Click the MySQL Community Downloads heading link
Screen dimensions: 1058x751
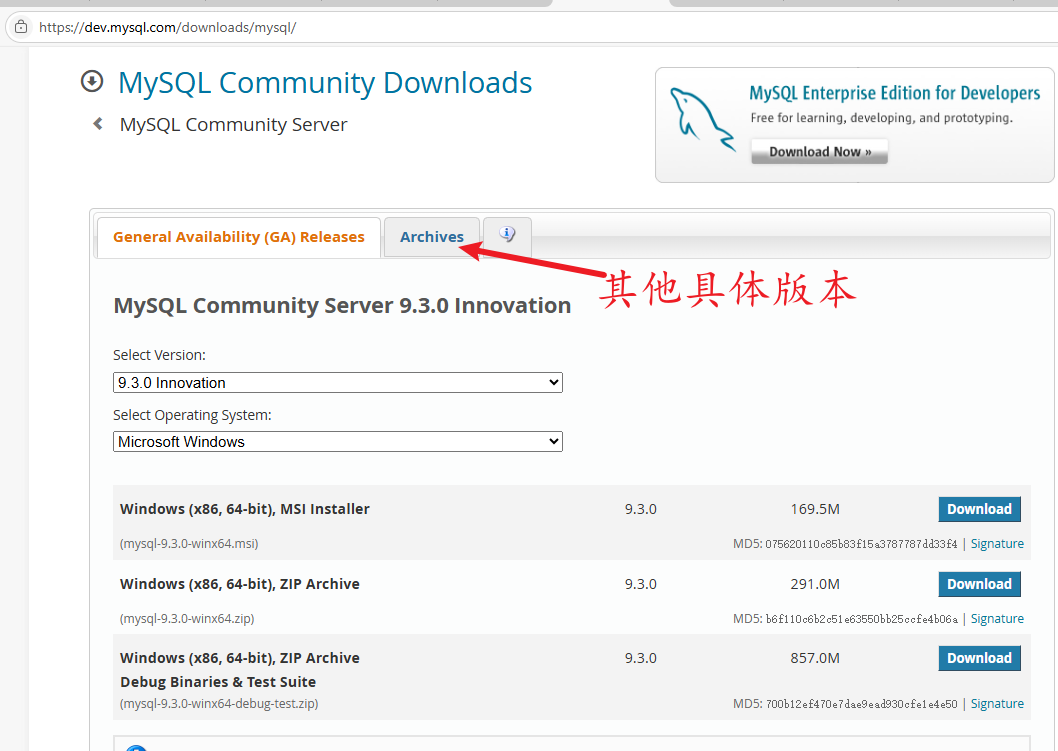pos(325,83)
